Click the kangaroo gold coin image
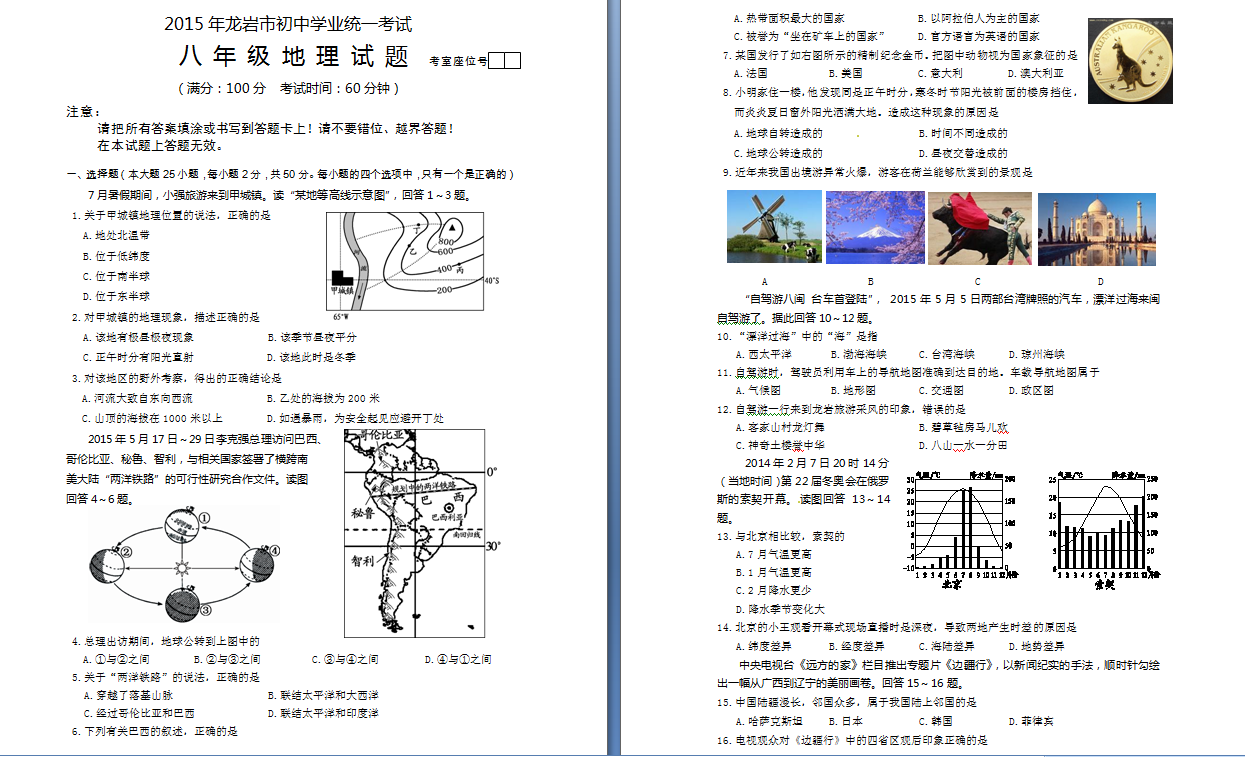1245x757 pixels. [x=1130, y=61]
